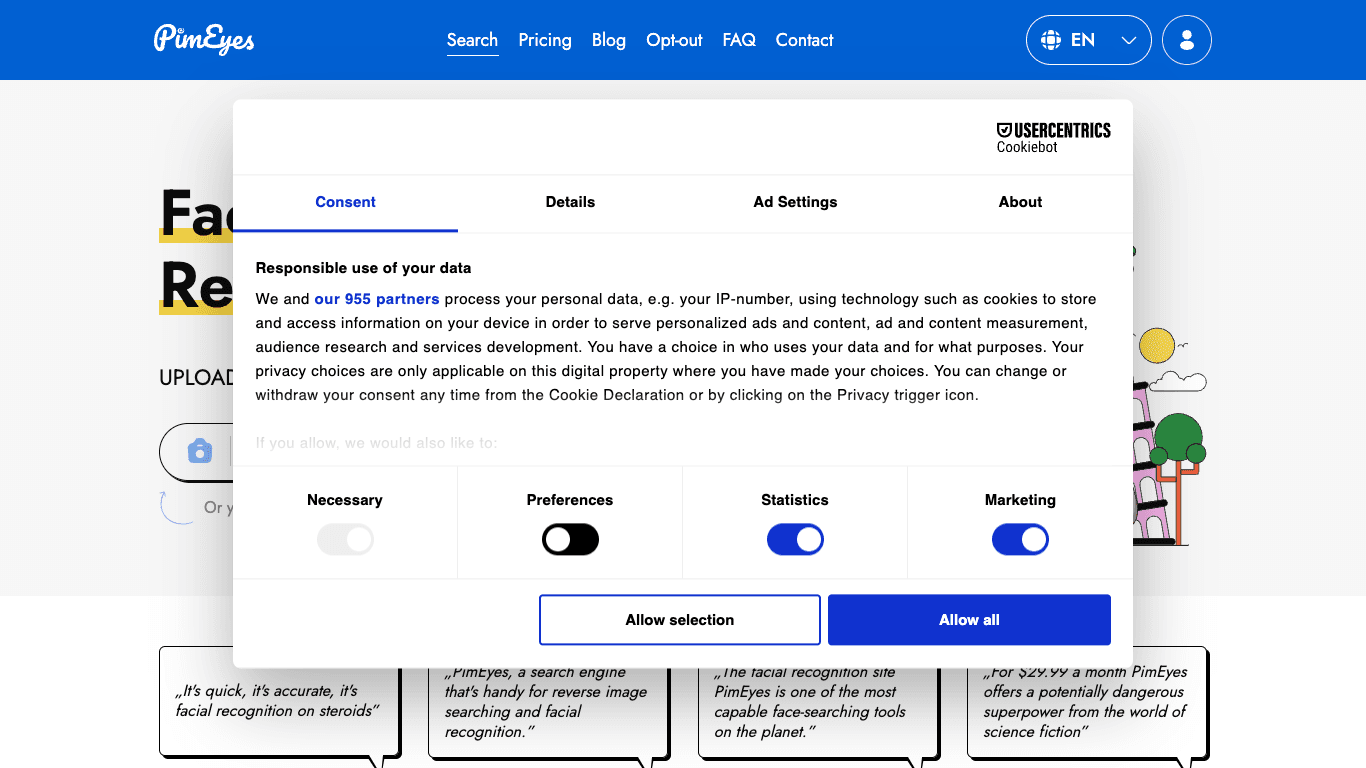Switch to the About tab
The image size is (1366, 768).
(1020, 202)
